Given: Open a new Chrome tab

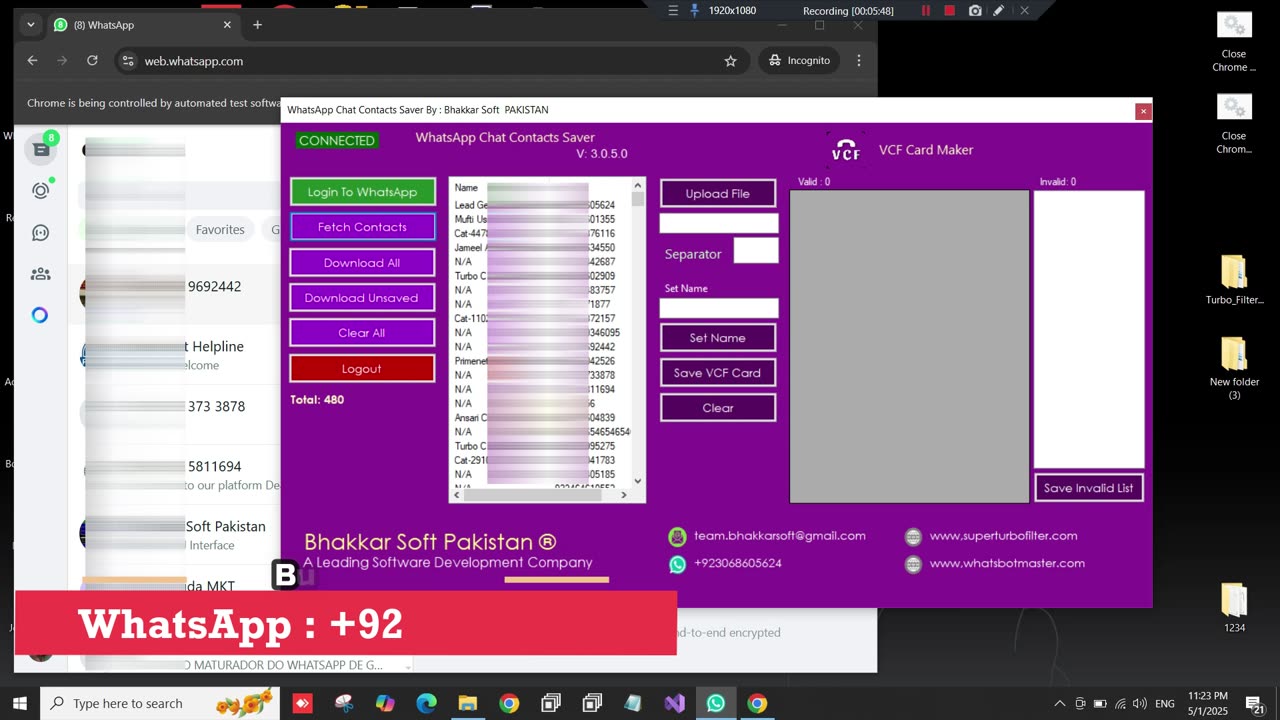Looking at the screenshot, I should click(257, 25).
